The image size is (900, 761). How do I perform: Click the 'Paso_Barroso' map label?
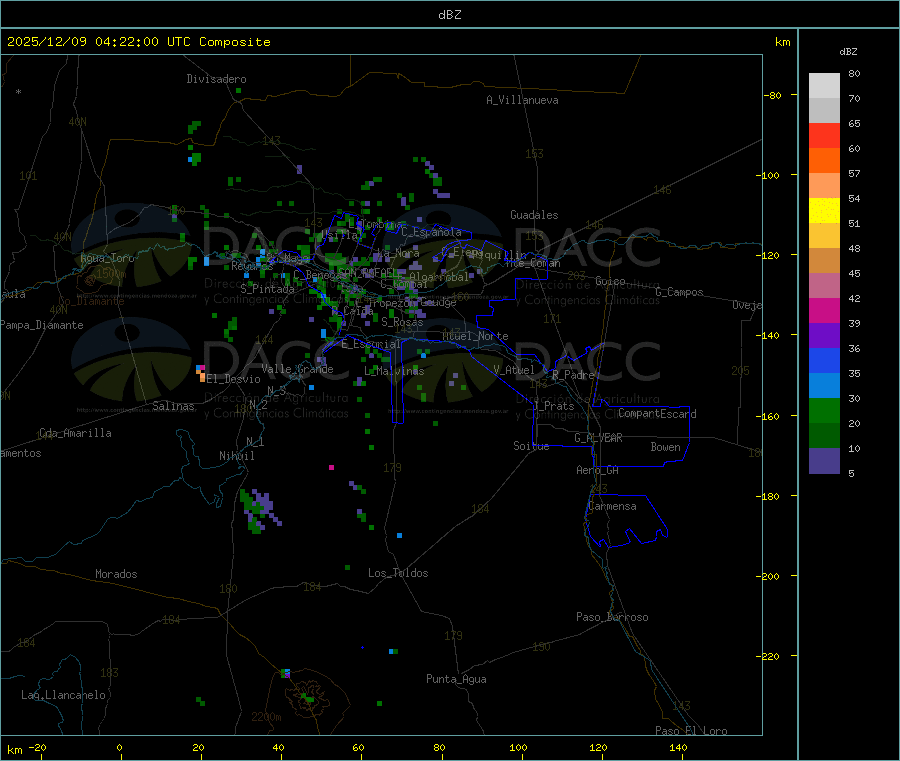[x=612, y=617]
